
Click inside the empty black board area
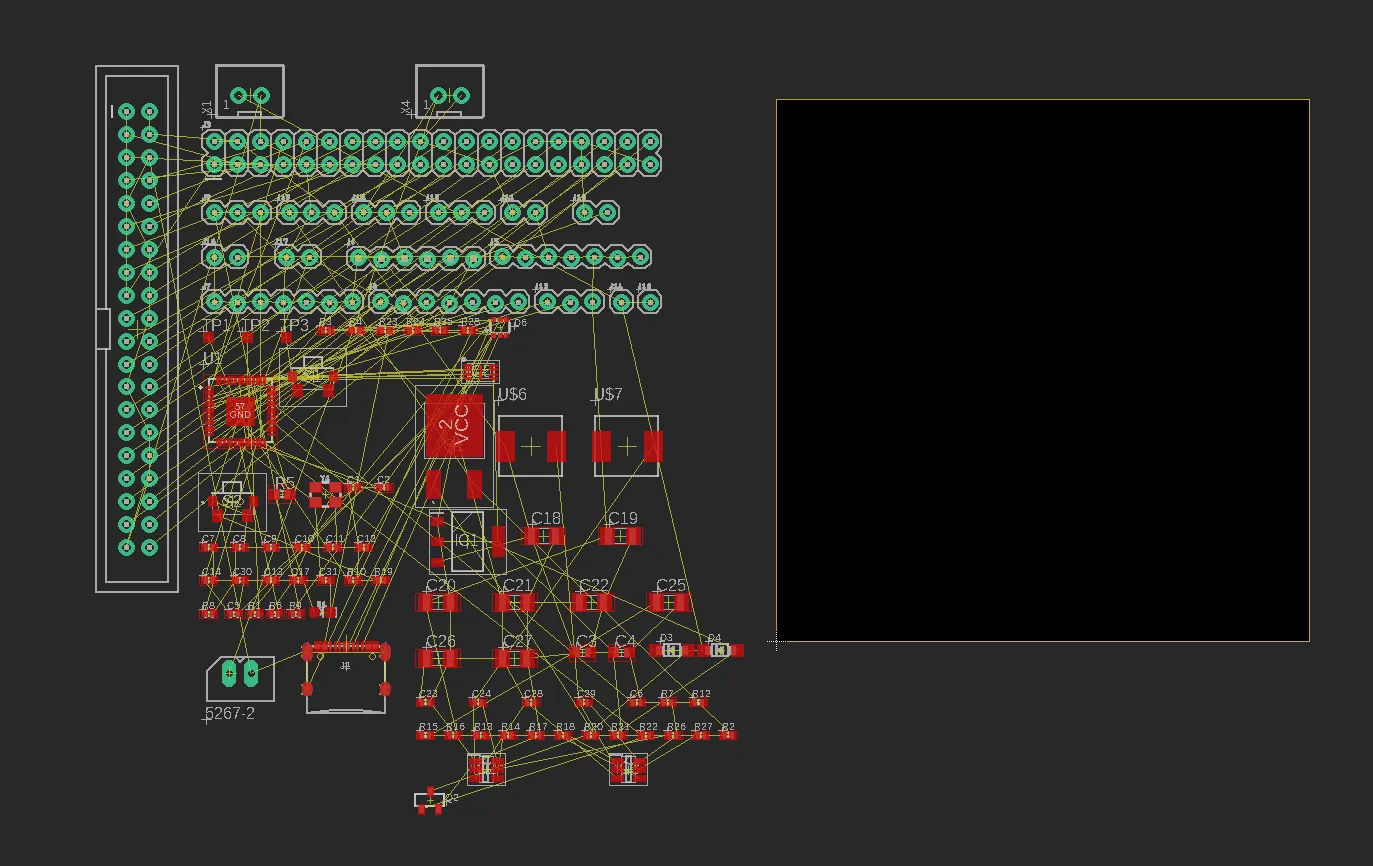pos(1043,370)
